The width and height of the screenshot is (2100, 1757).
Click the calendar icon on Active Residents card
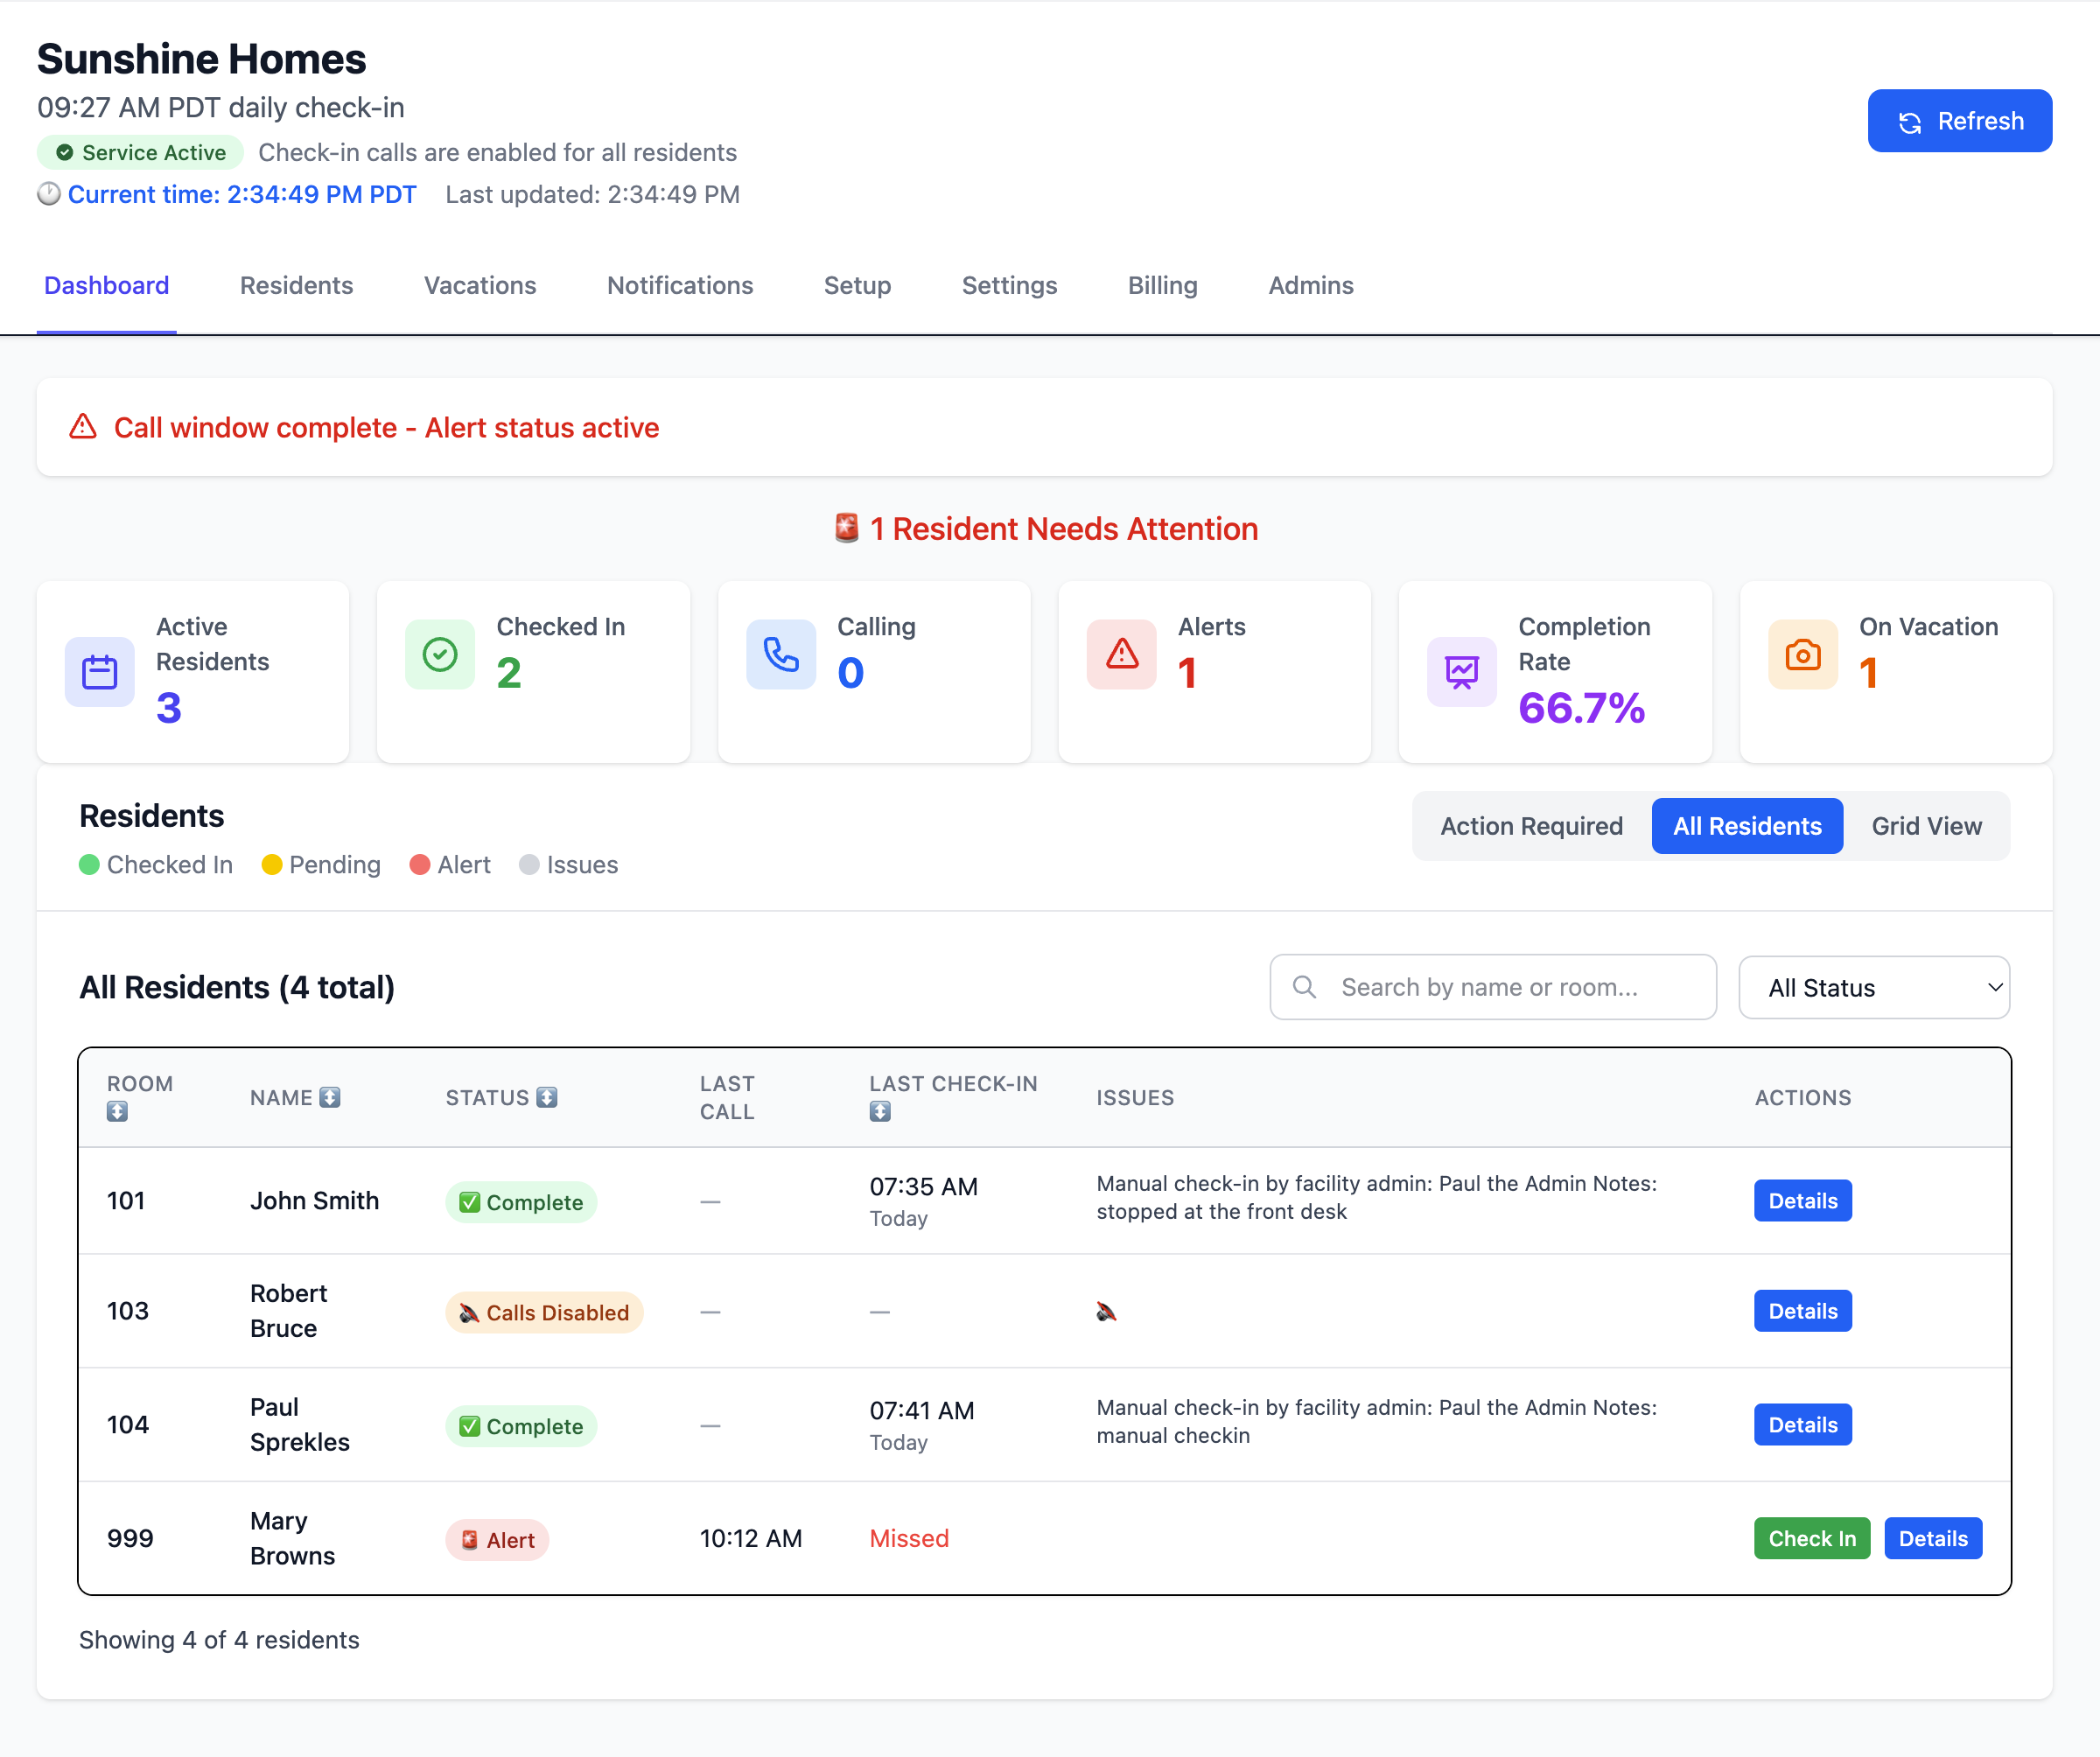click(99, 672)
